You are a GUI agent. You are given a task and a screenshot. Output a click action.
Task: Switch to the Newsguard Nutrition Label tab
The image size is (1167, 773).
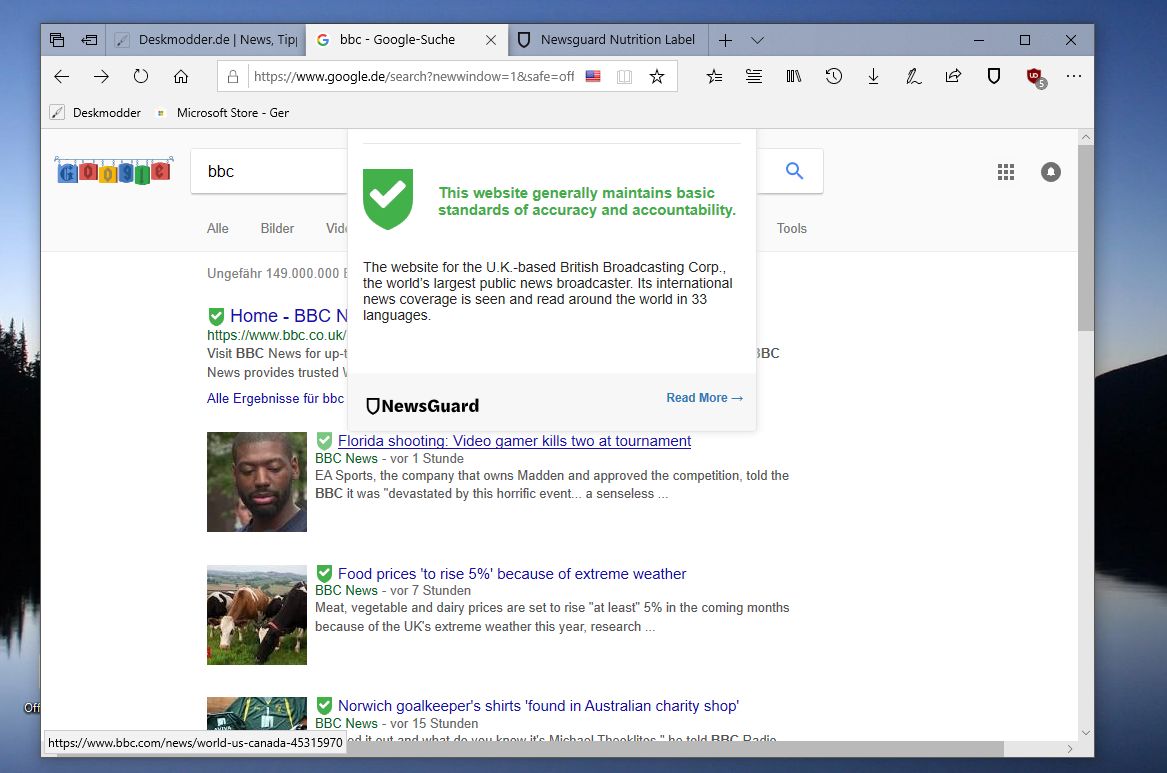(x=608, y=40)
